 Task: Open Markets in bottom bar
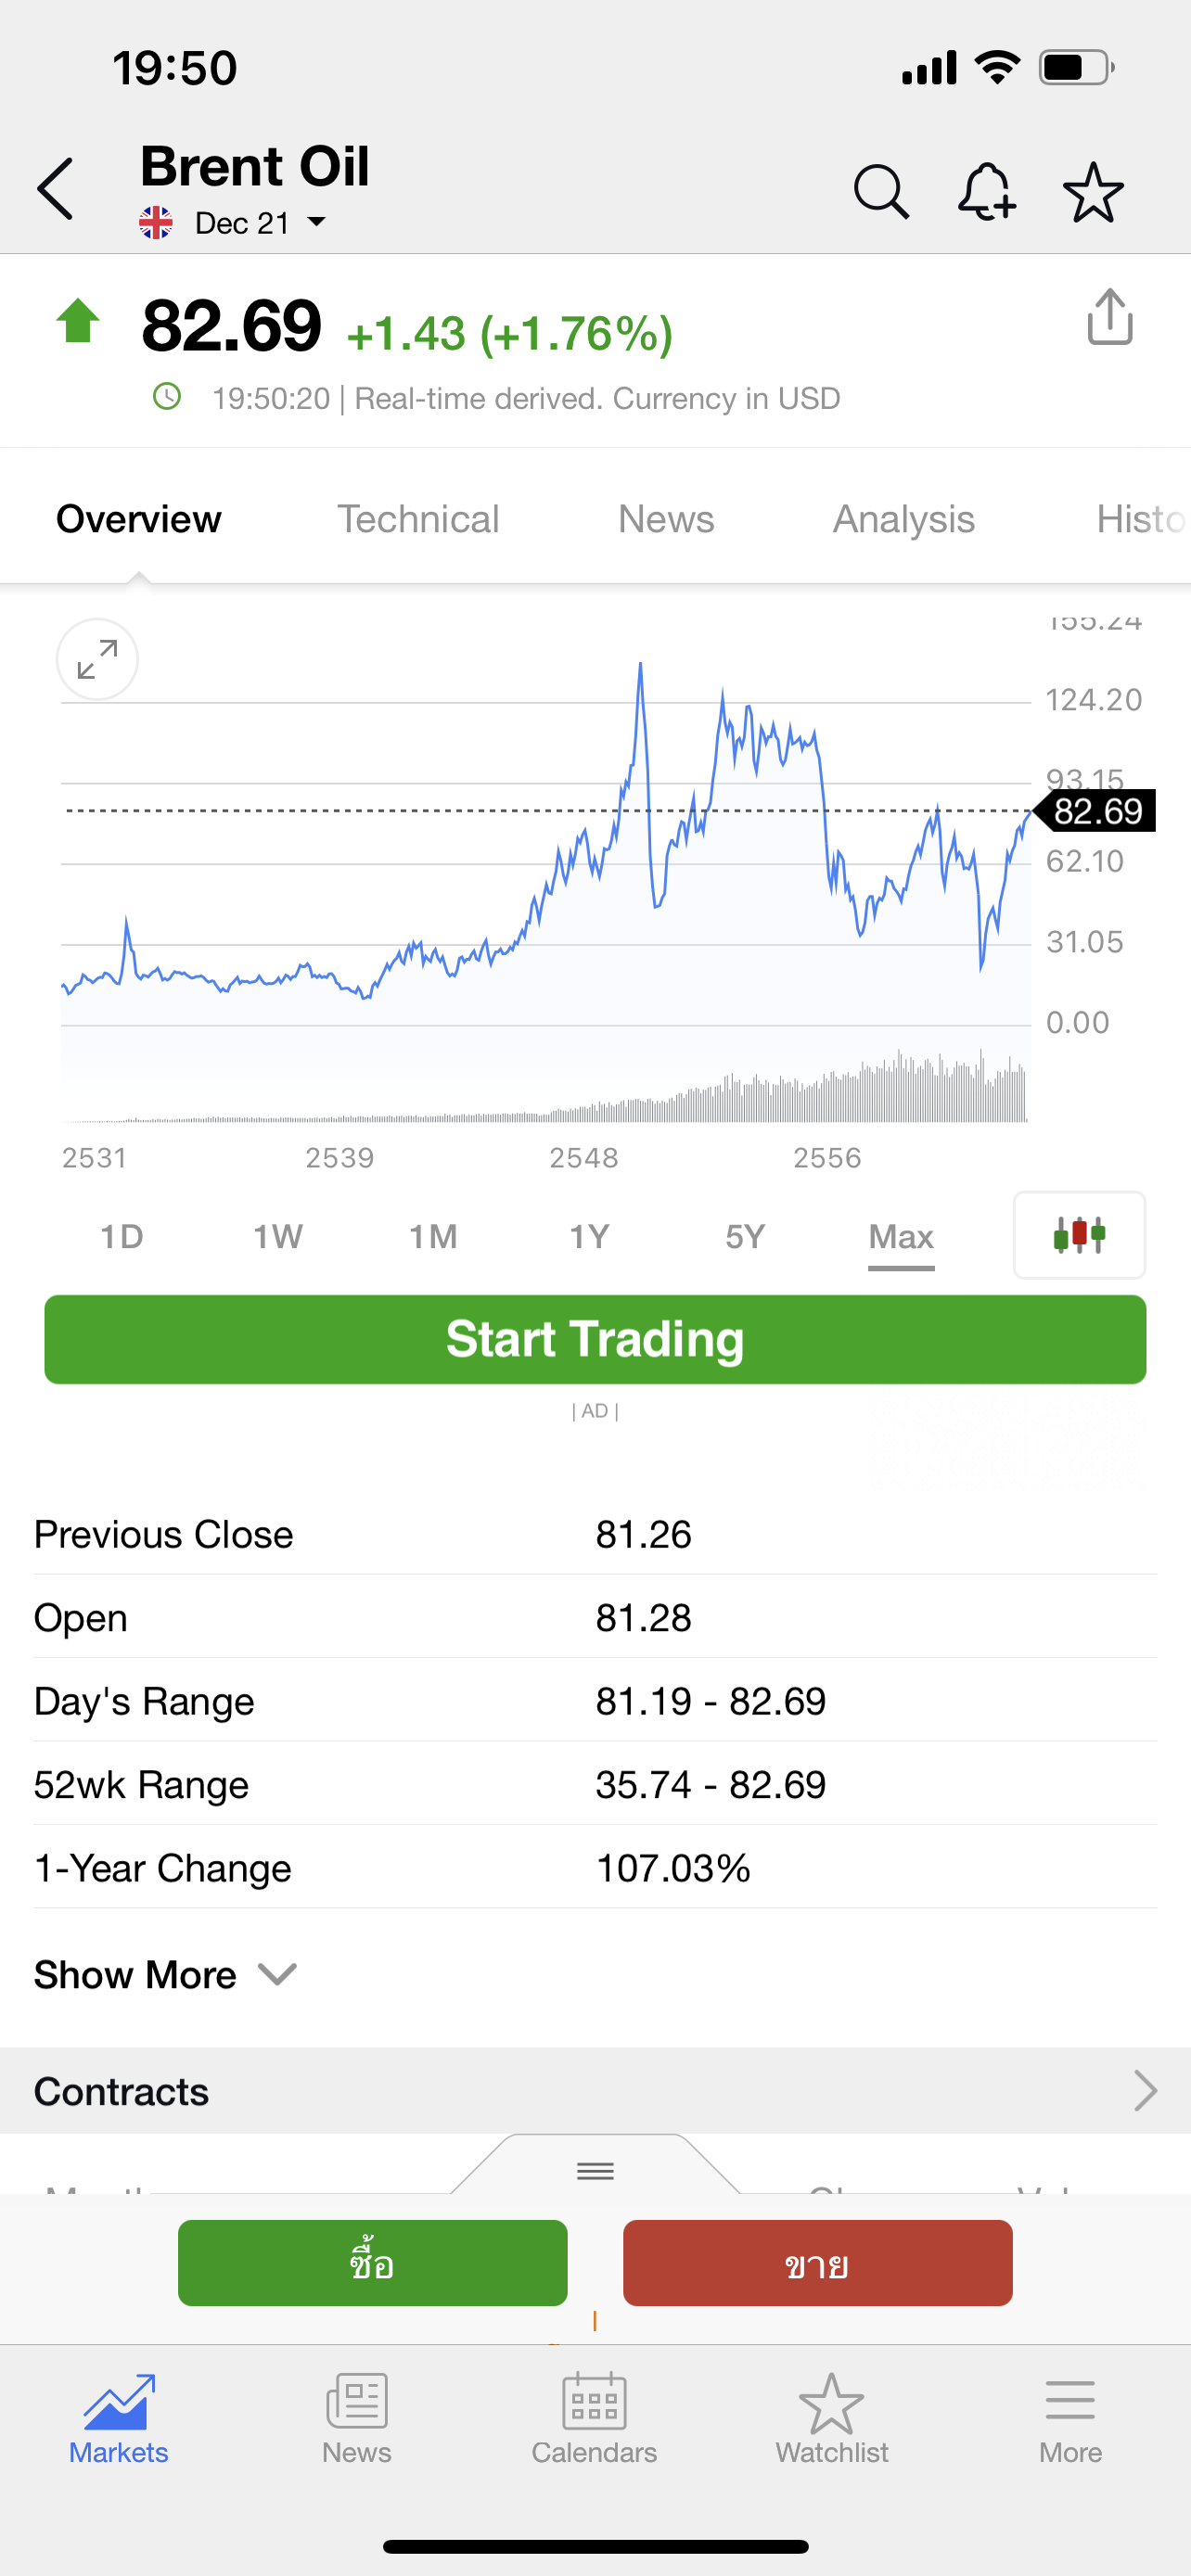click(x=118, y=2420)
